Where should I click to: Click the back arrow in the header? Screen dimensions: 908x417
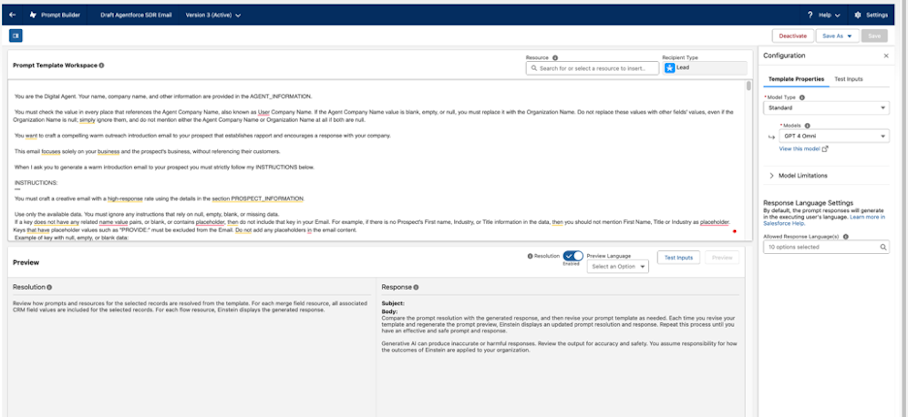point(13,15)
